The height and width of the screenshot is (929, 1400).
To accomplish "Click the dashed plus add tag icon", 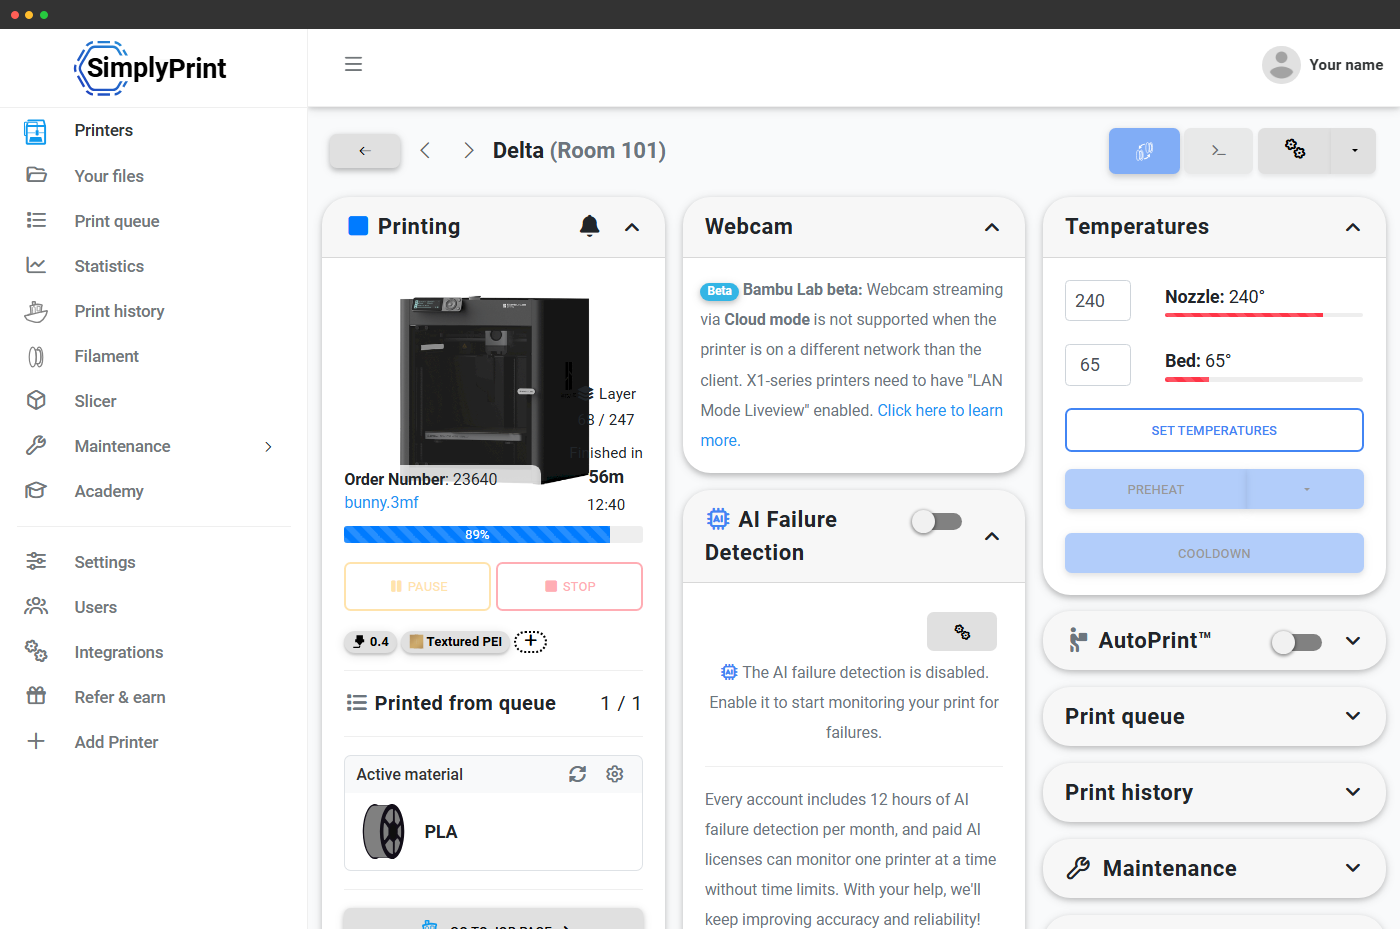I will pos(530,641).
